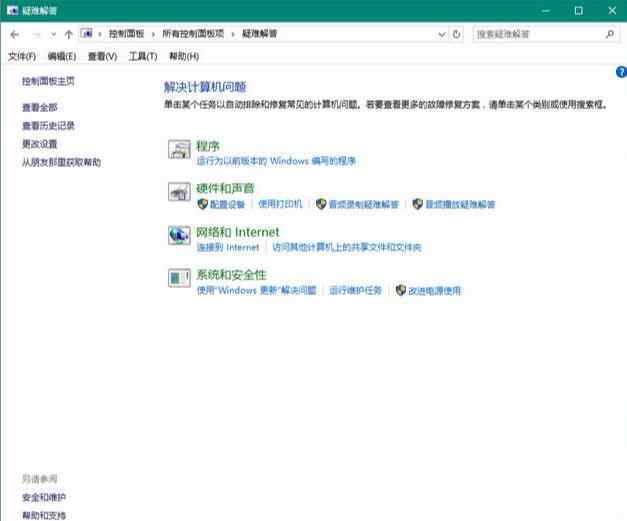The width and height of the screenshot is (627, 521).
Task: Open the 硬件和声音 category heading
Action: point(225,188)
